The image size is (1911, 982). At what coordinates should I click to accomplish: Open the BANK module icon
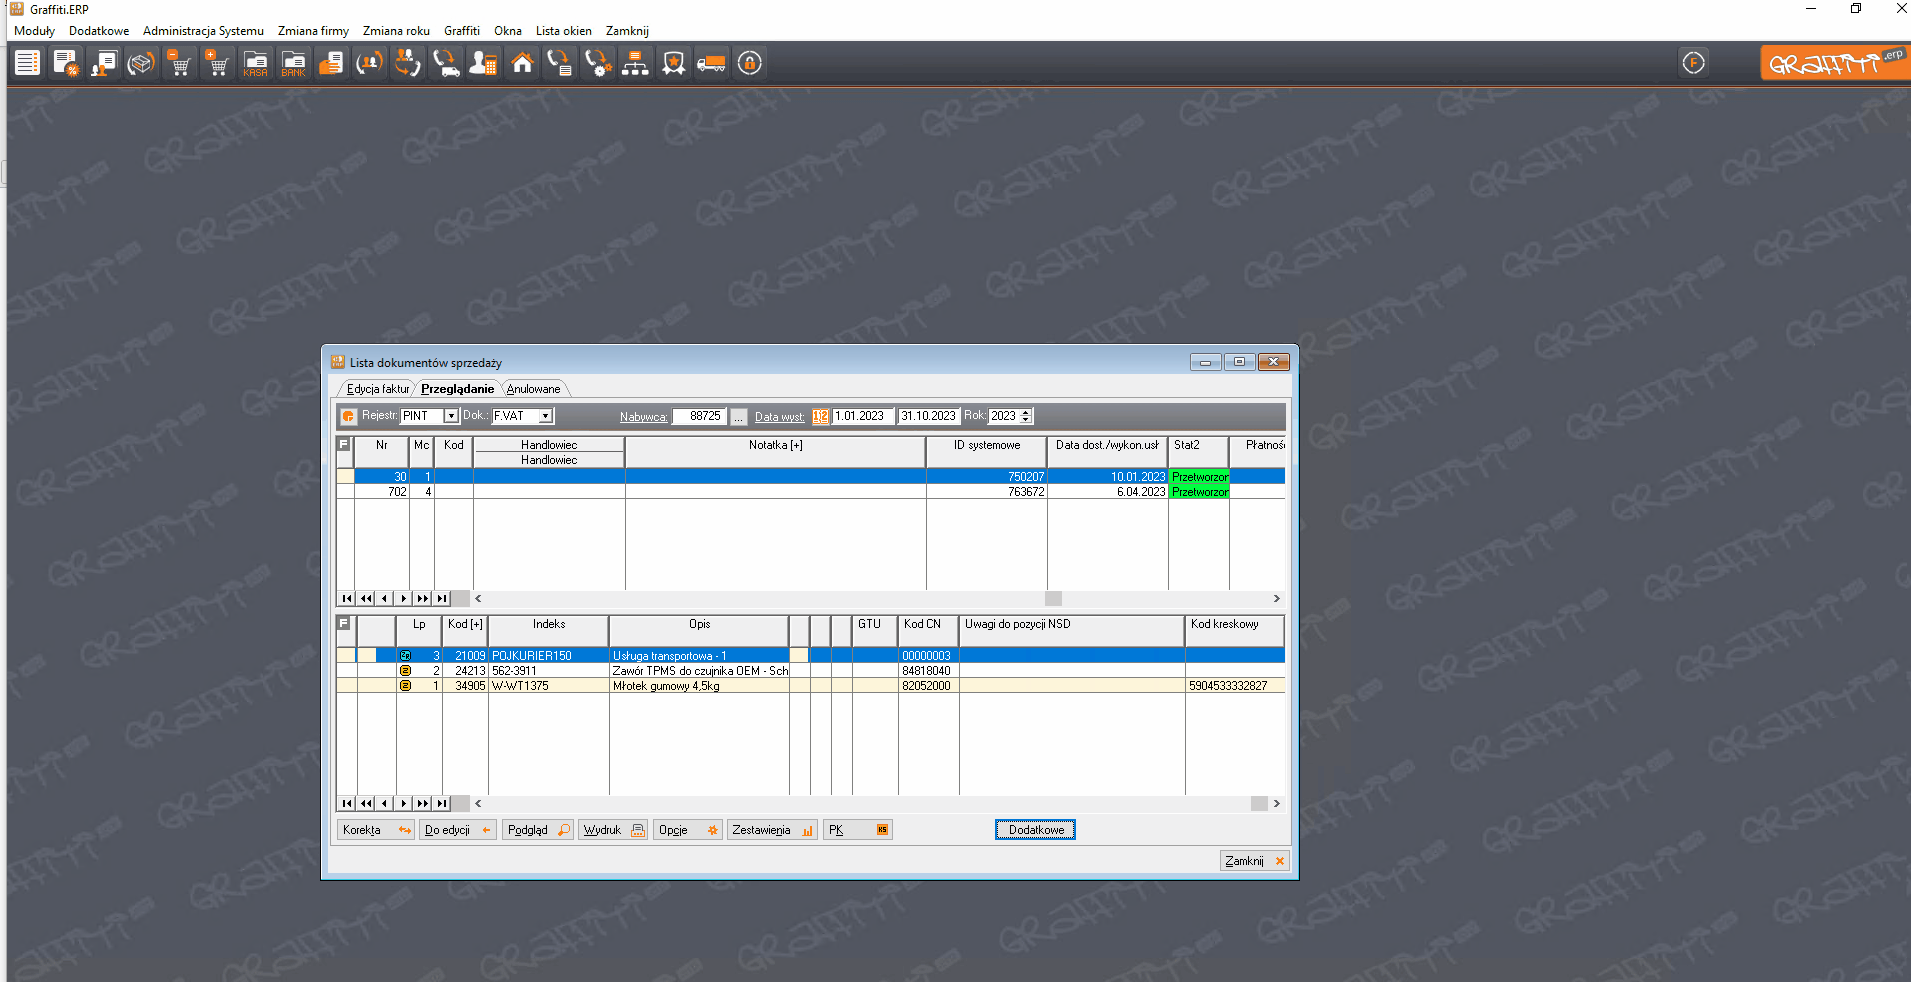(x=293, y=64)
